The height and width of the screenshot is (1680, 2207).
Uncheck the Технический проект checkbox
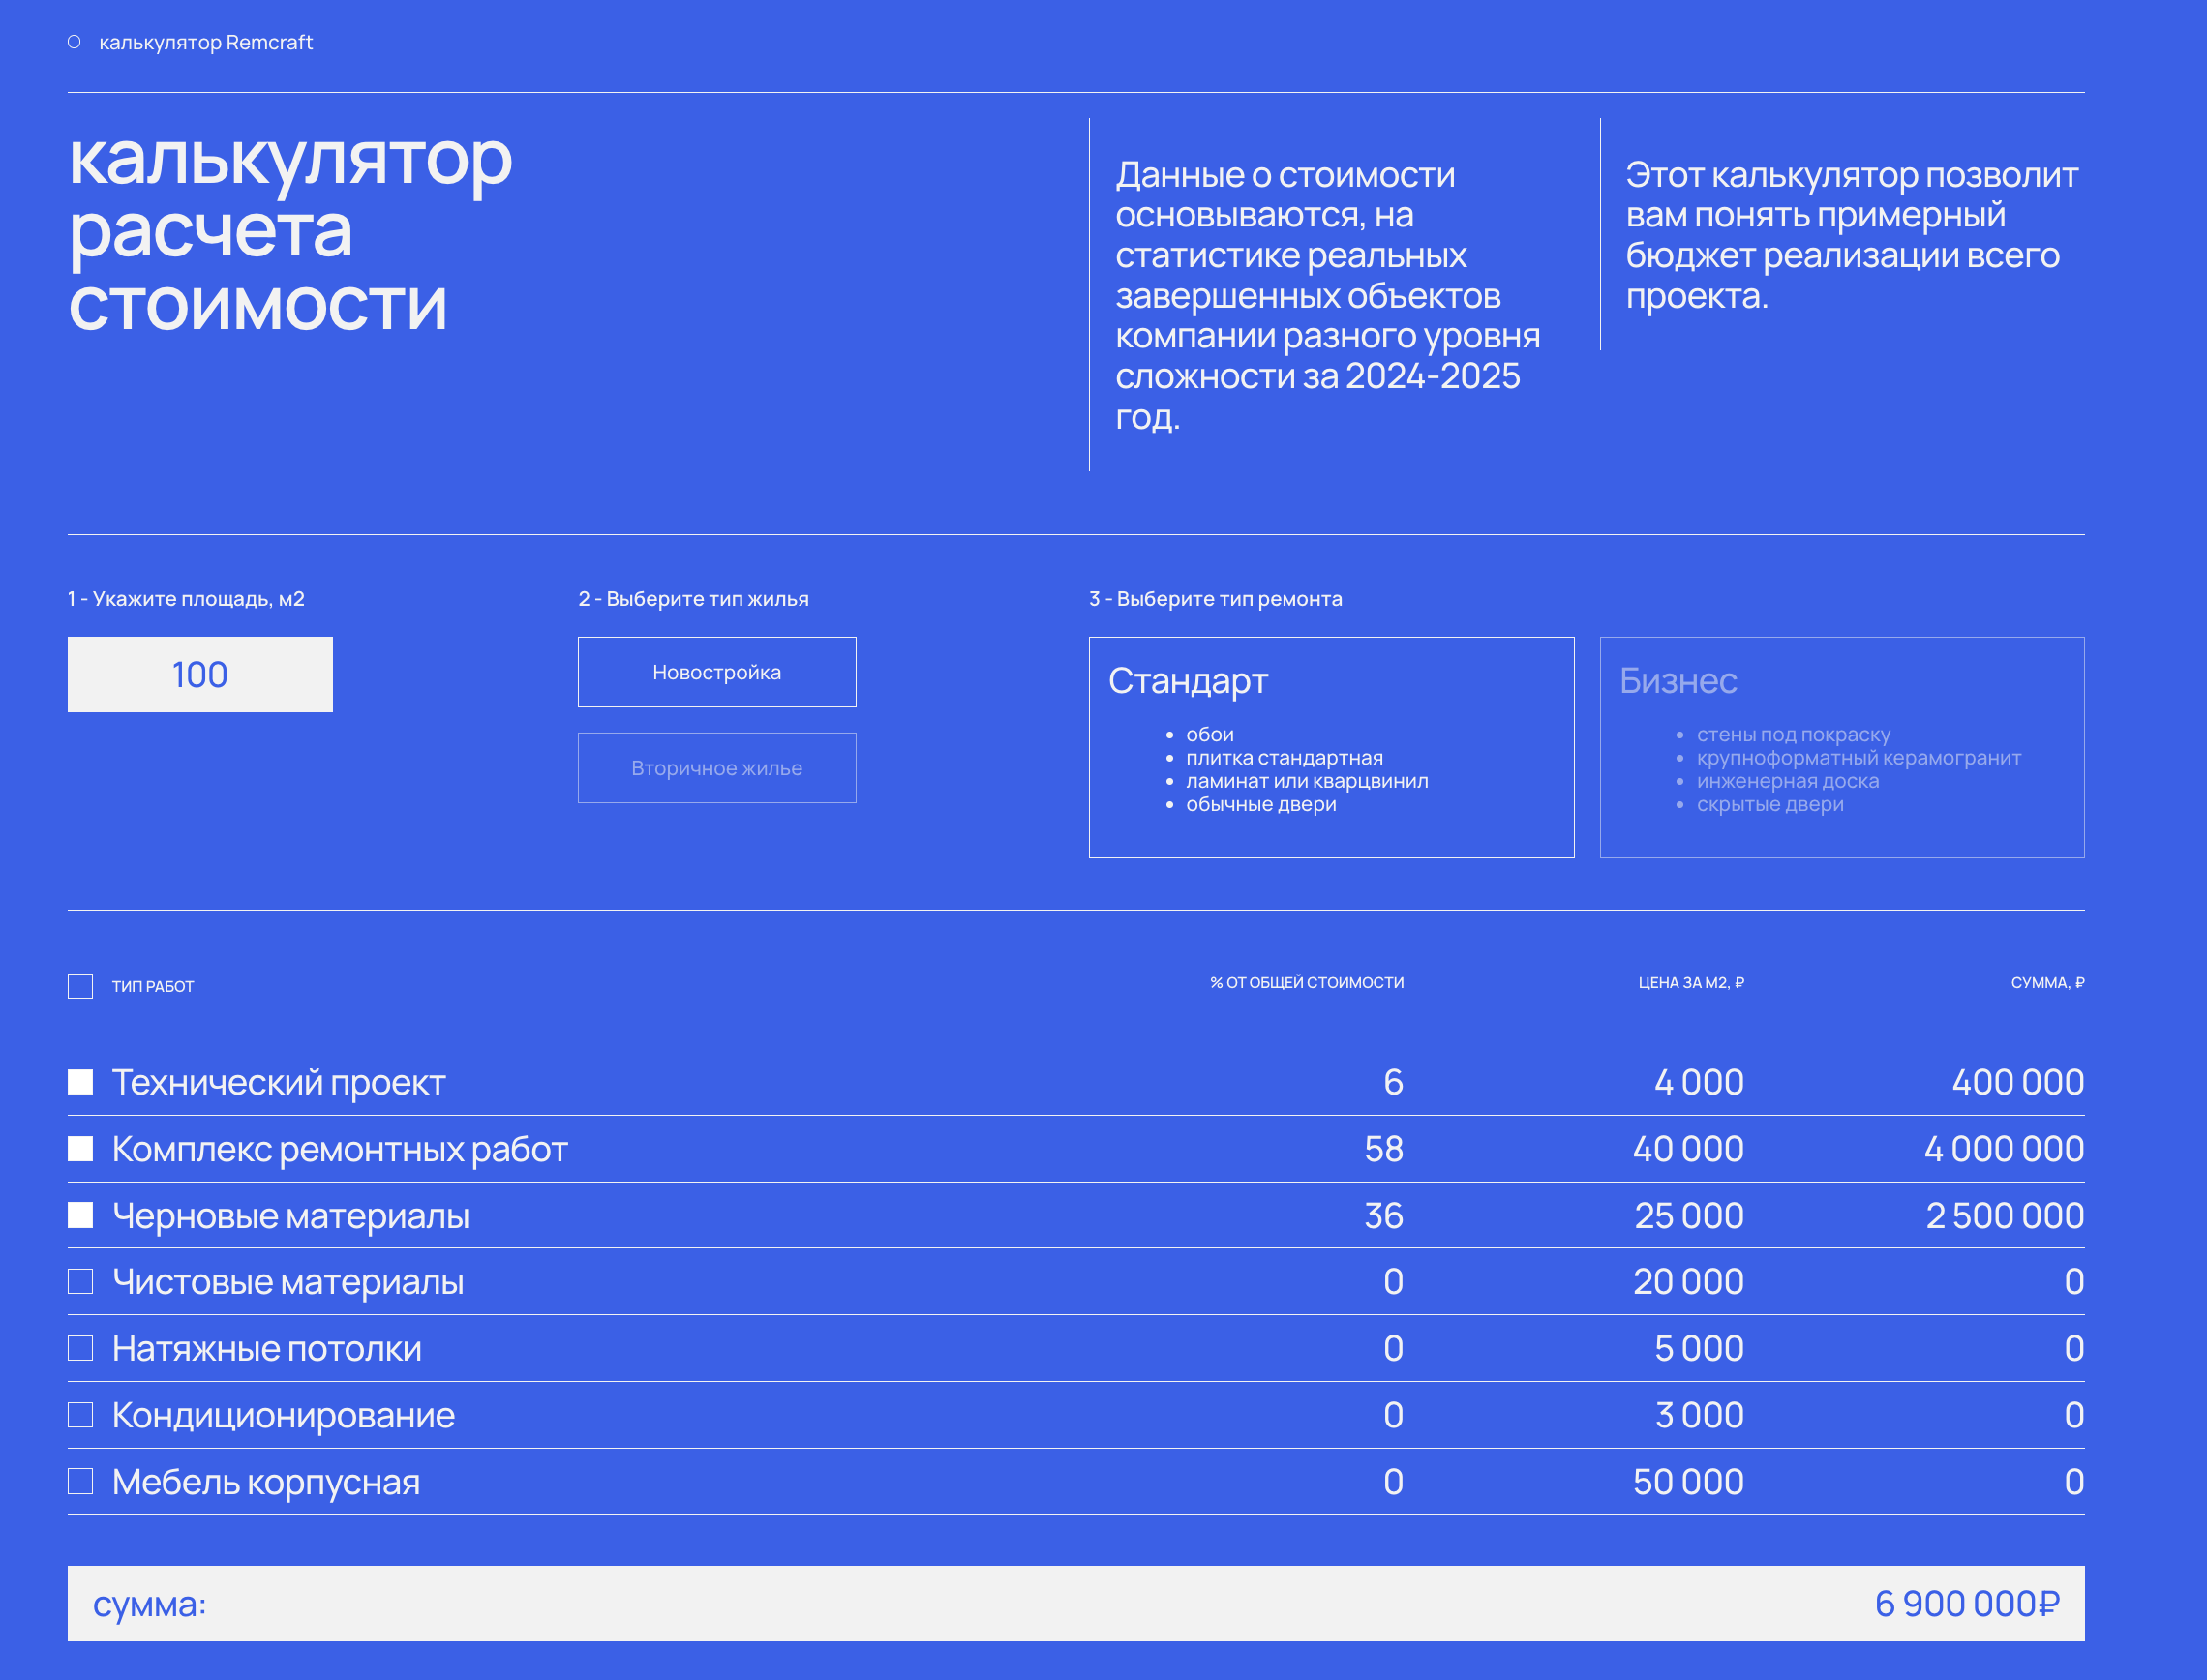point(80,1082)
